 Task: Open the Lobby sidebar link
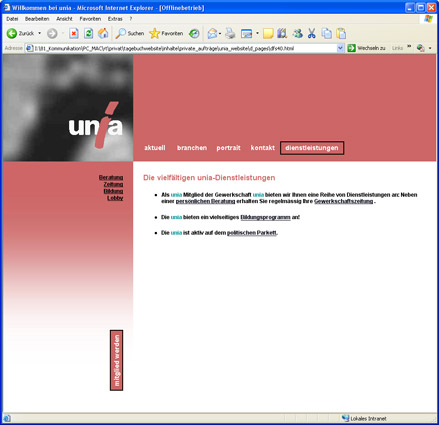115,198
